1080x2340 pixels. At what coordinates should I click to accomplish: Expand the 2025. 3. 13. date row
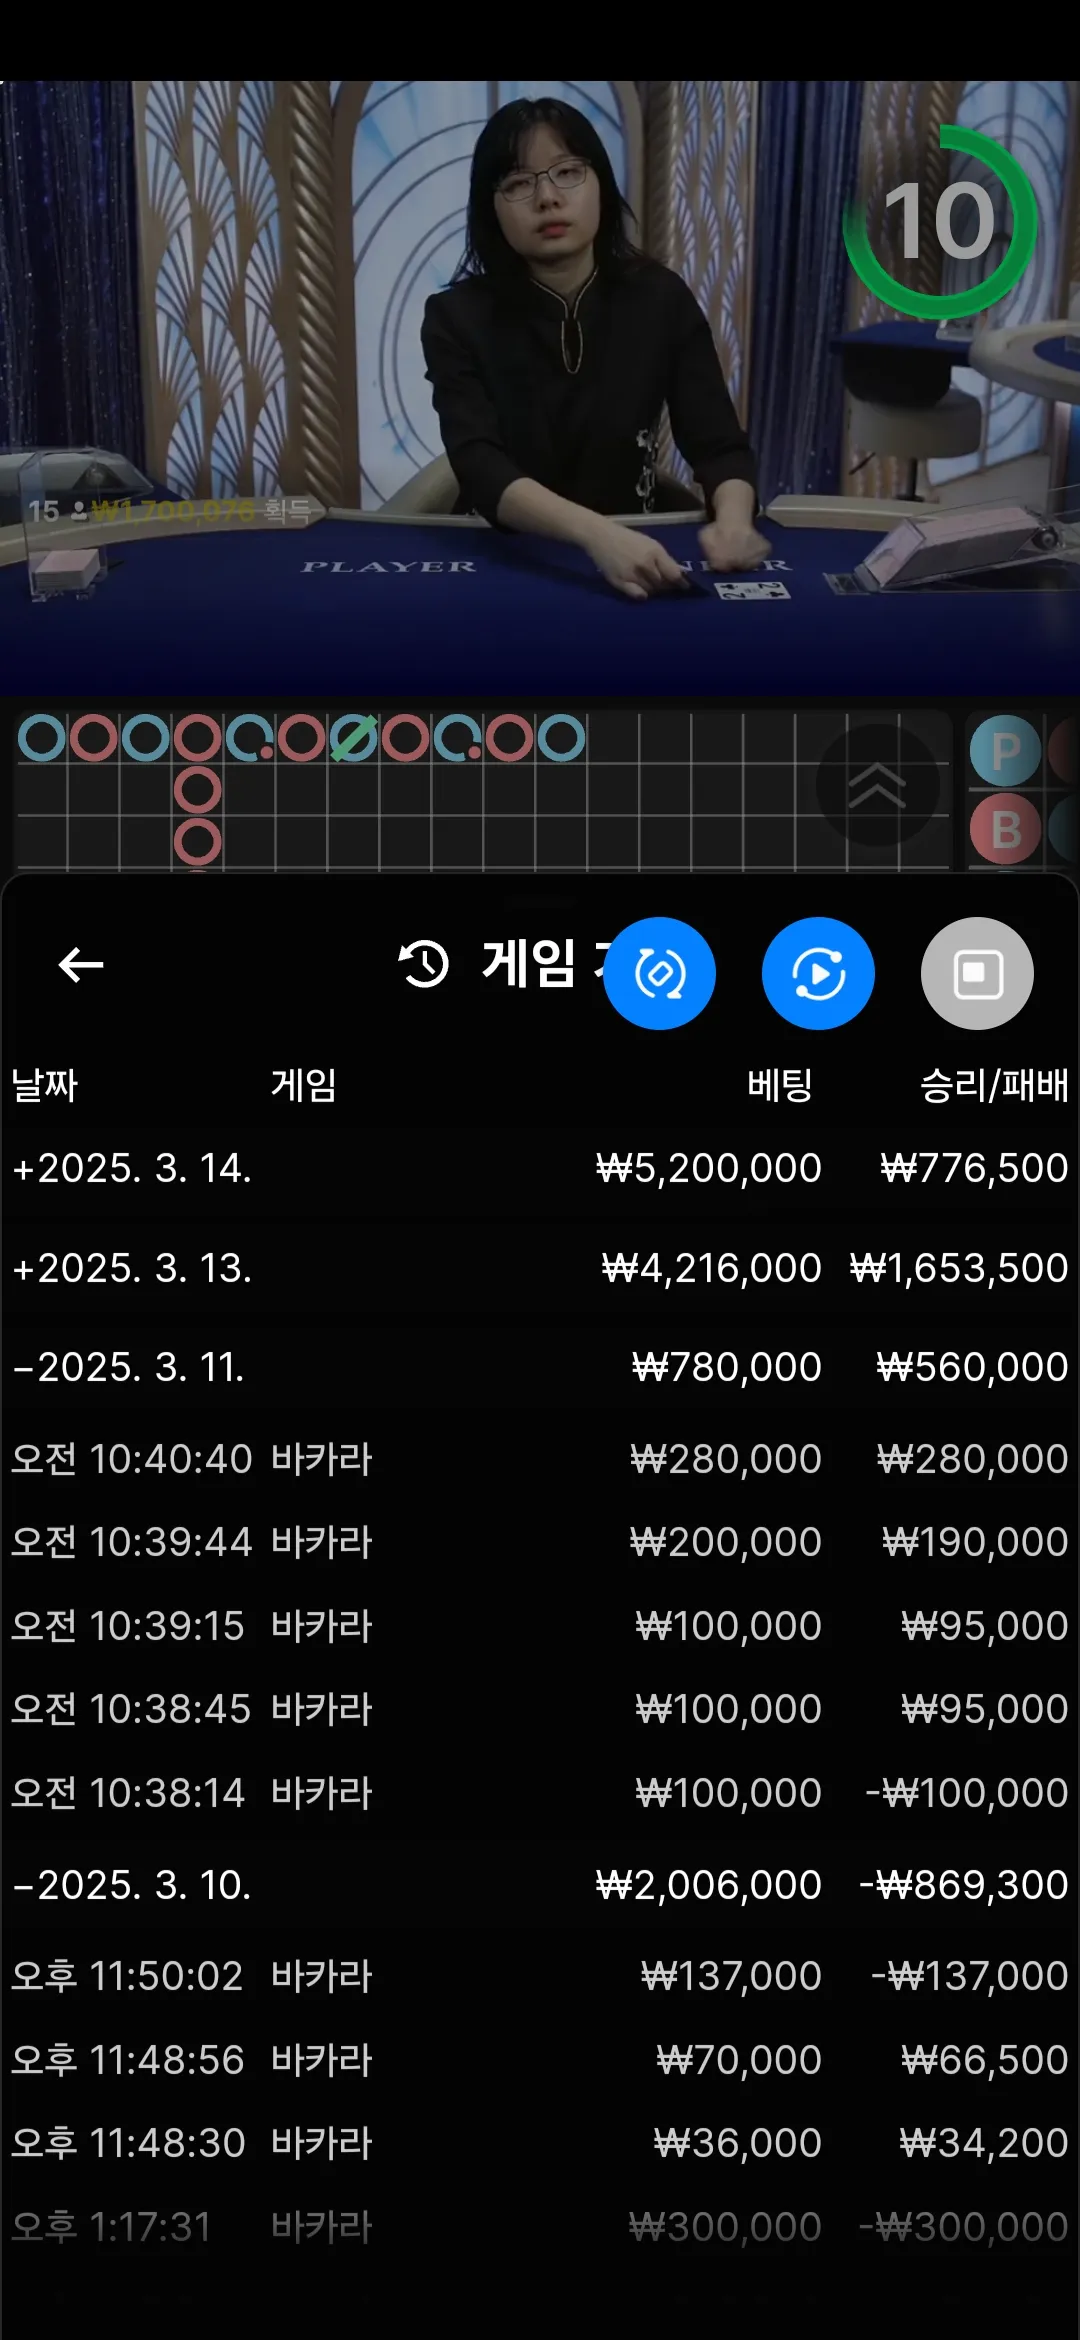[540, 1268]
